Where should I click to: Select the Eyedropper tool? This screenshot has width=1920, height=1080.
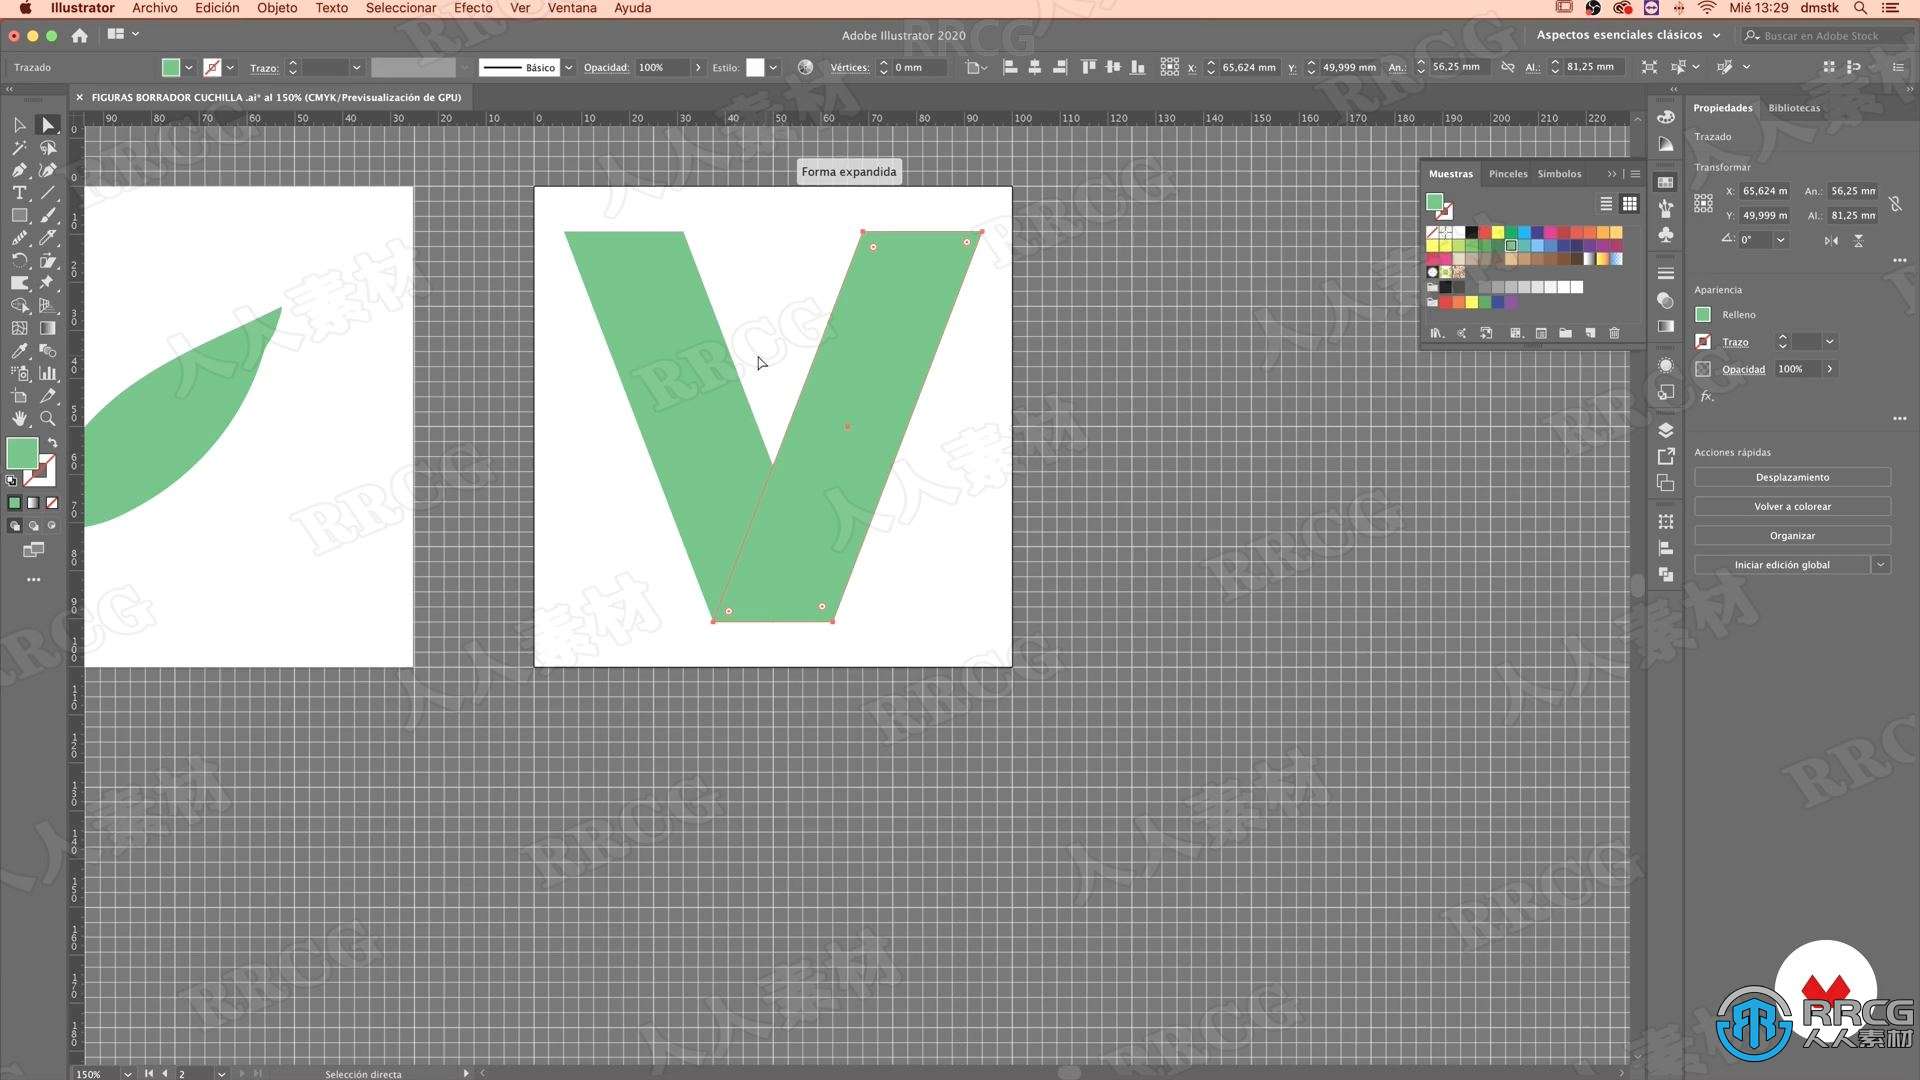(19, 351)
